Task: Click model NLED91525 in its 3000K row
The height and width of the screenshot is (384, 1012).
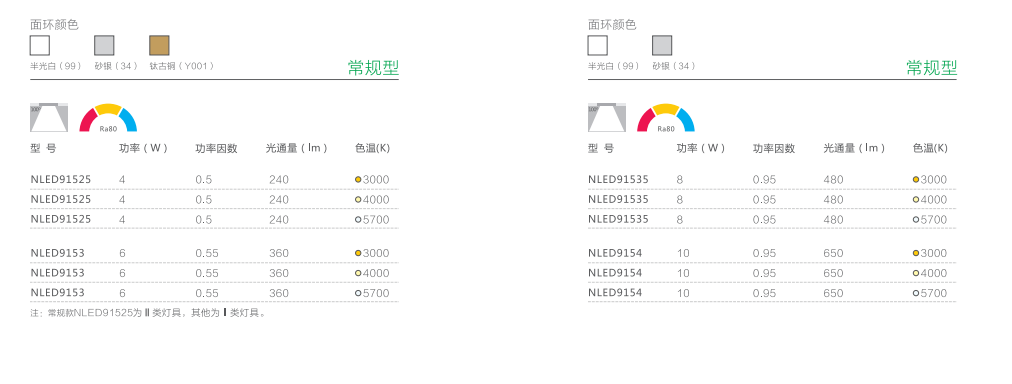Action: pos(61,179)
